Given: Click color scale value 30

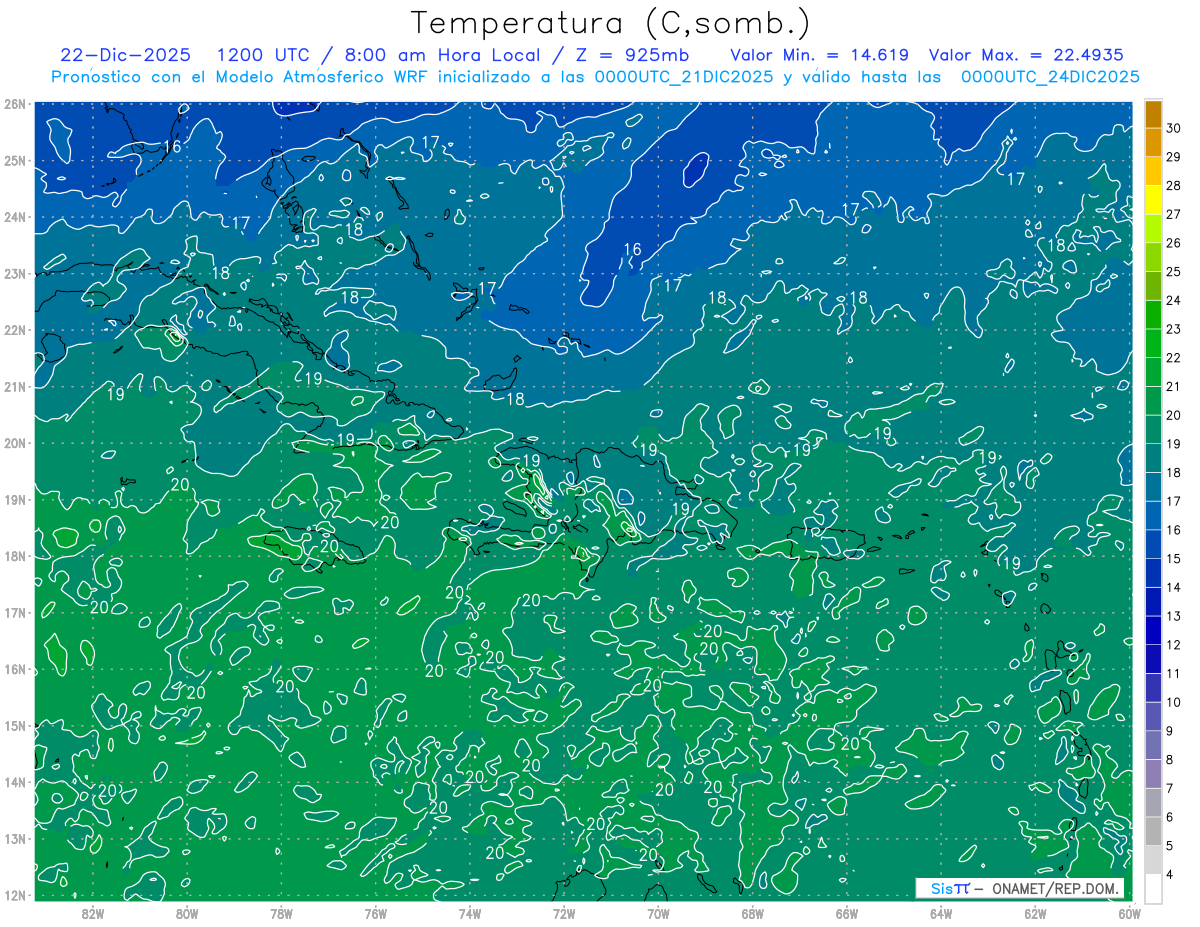Looking at the screenshot, I should (x=1173, y=128).
